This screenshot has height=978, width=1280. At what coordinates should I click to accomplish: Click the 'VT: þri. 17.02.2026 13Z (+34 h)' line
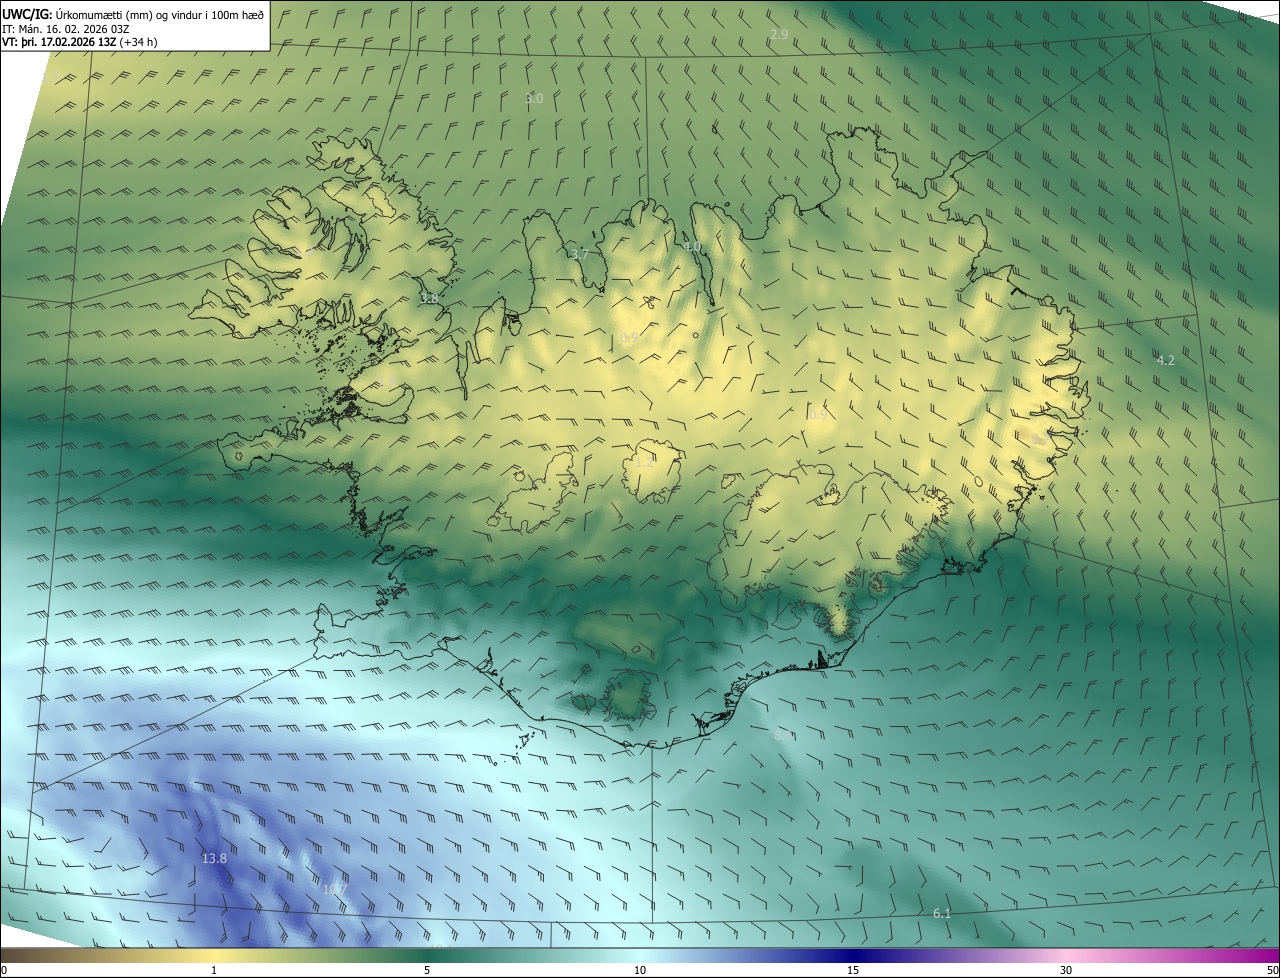[79, 42]
